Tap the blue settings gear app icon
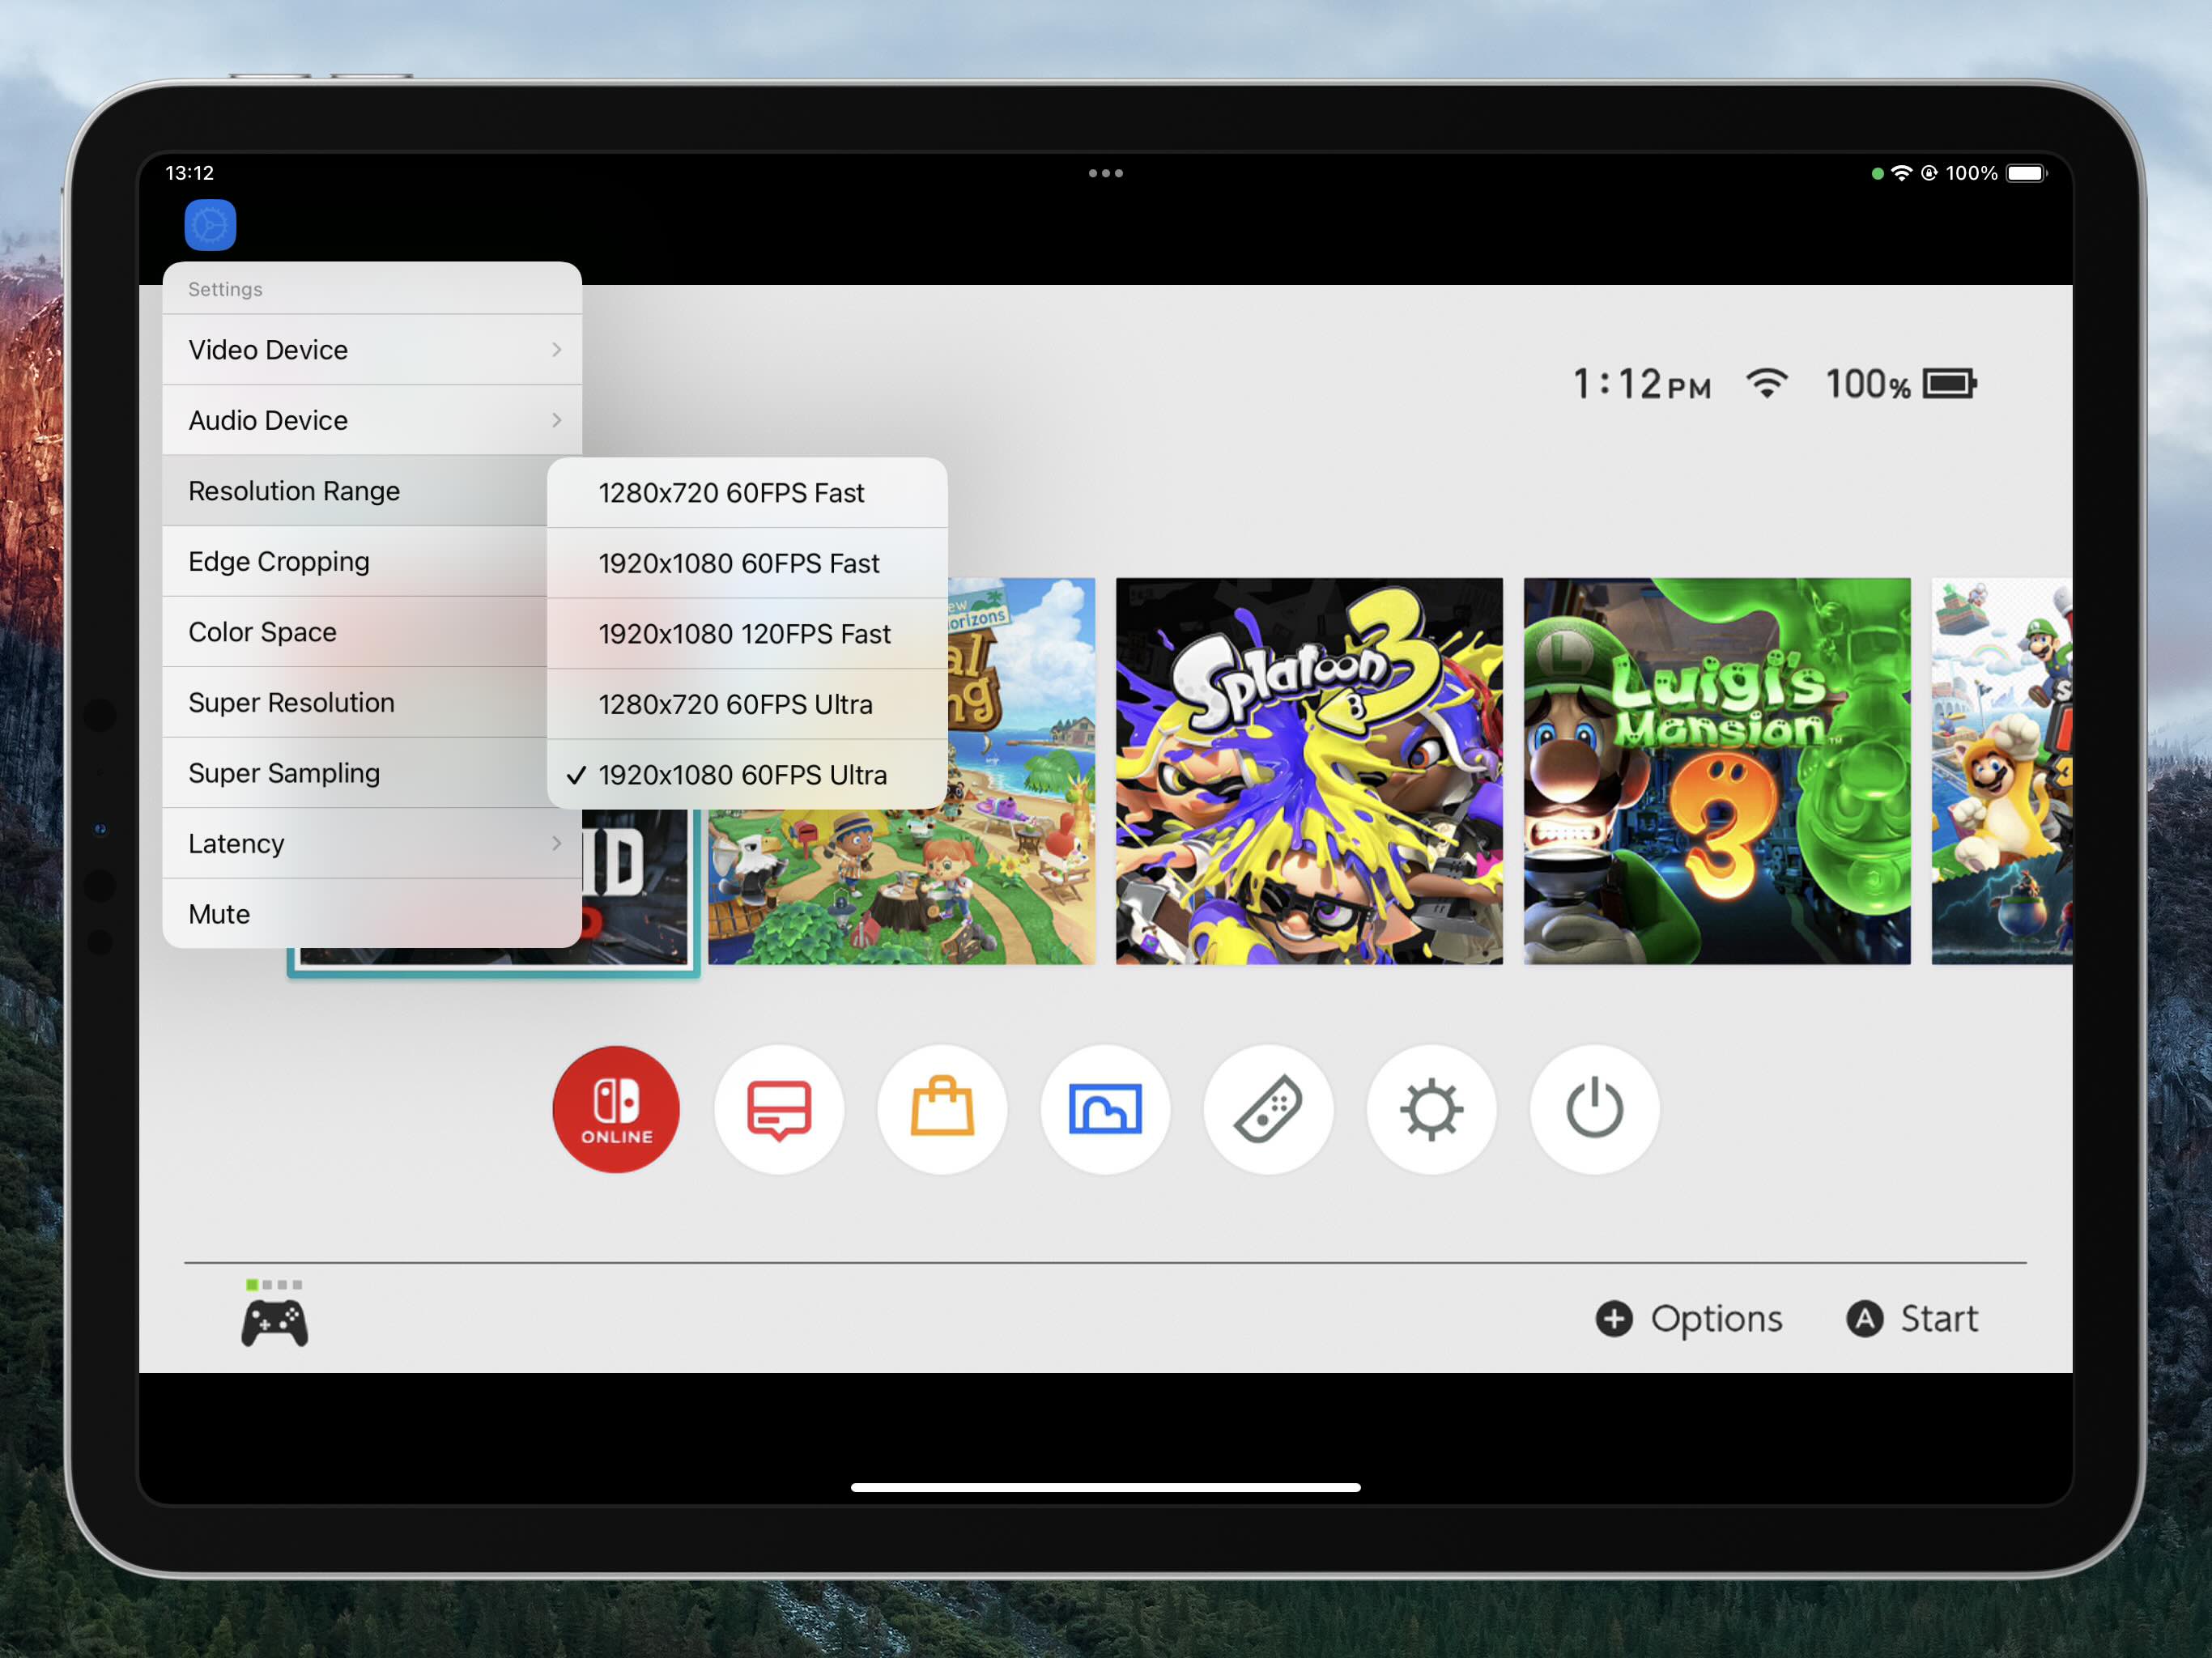The image size is (2212, 1658). [210, 225]
